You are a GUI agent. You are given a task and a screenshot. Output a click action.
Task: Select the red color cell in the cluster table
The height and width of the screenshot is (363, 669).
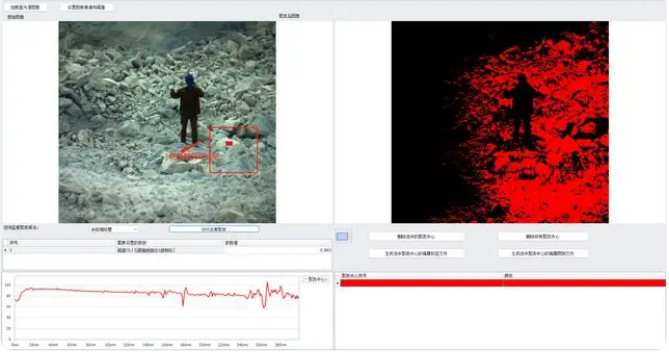[584, 283]
